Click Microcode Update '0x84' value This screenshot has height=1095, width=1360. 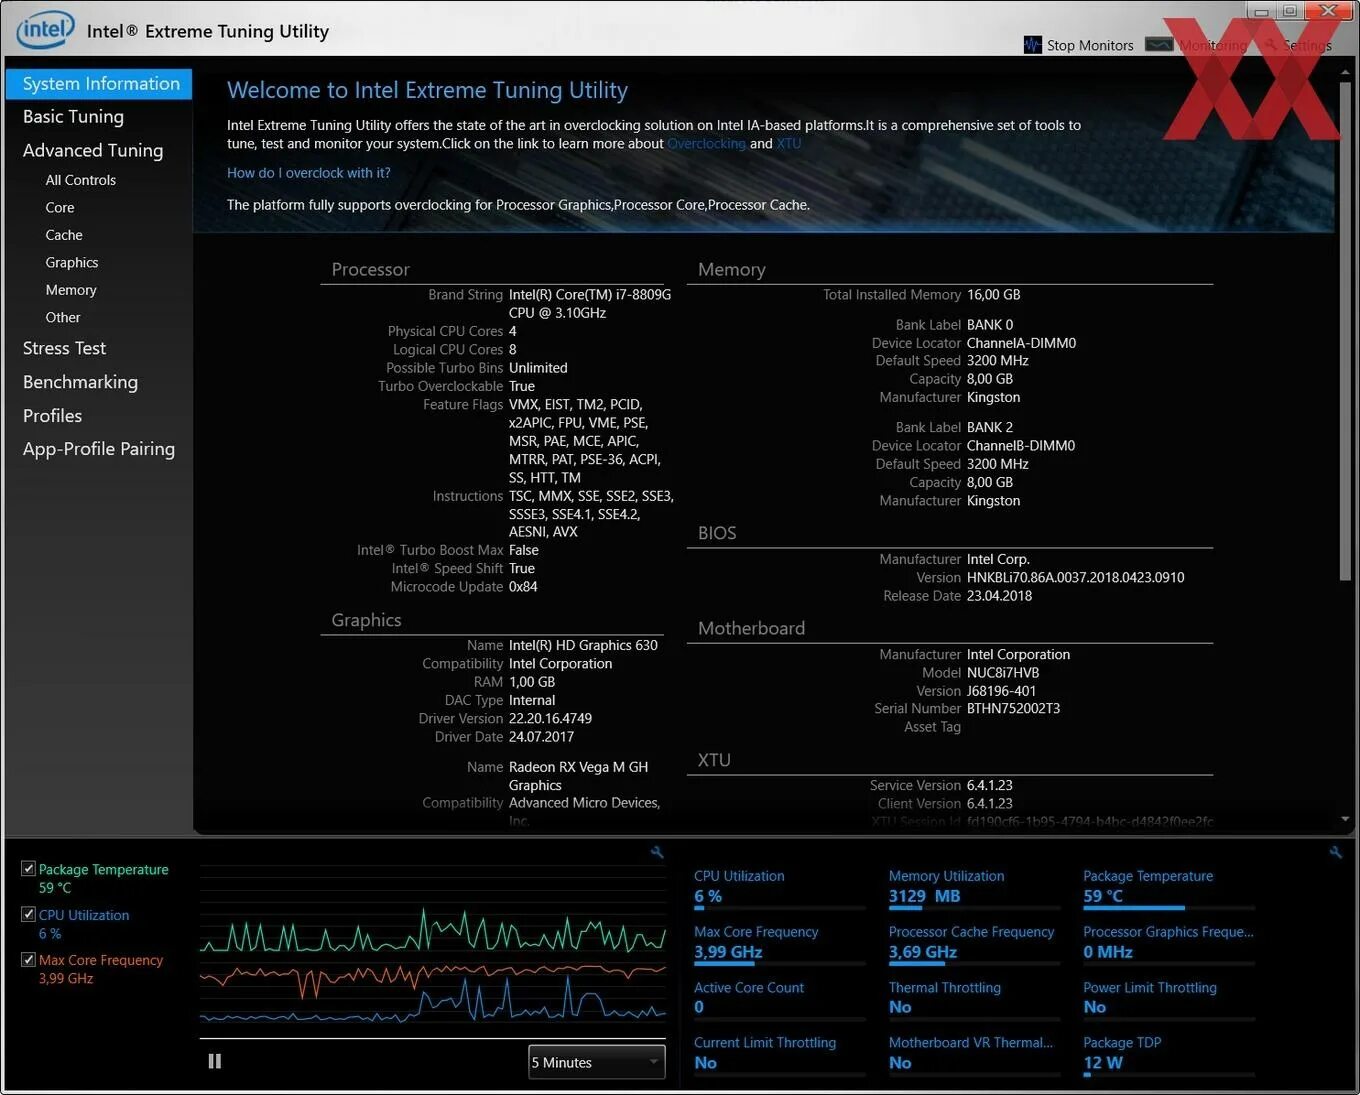point(523,587)
